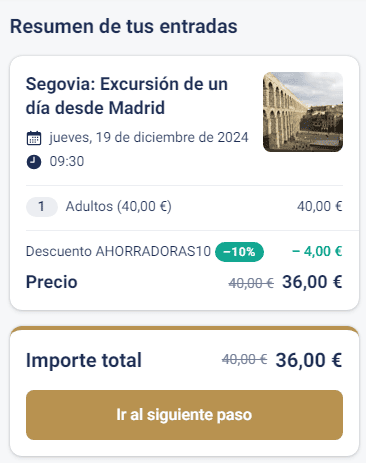Click the strikethrough 40,00 € in Precio row

tap(251, 283)
